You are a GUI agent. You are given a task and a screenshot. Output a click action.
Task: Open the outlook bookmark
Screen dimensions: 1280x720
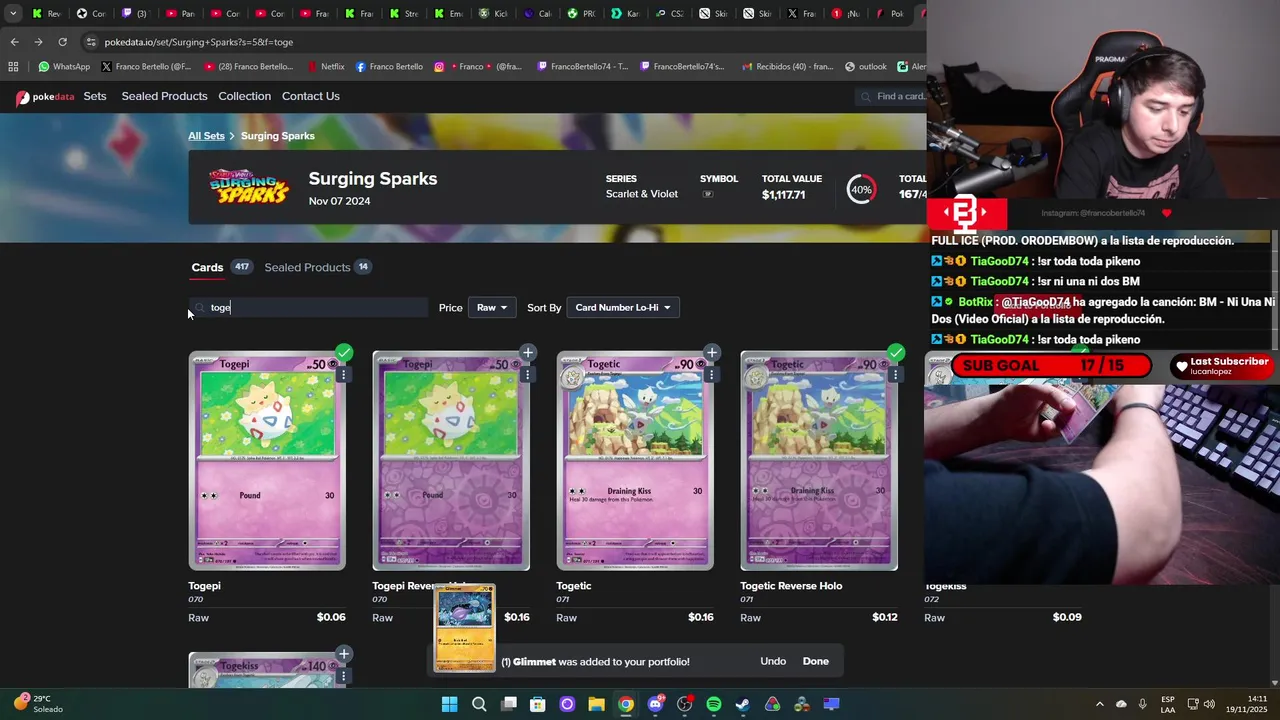tap(866, 67)
